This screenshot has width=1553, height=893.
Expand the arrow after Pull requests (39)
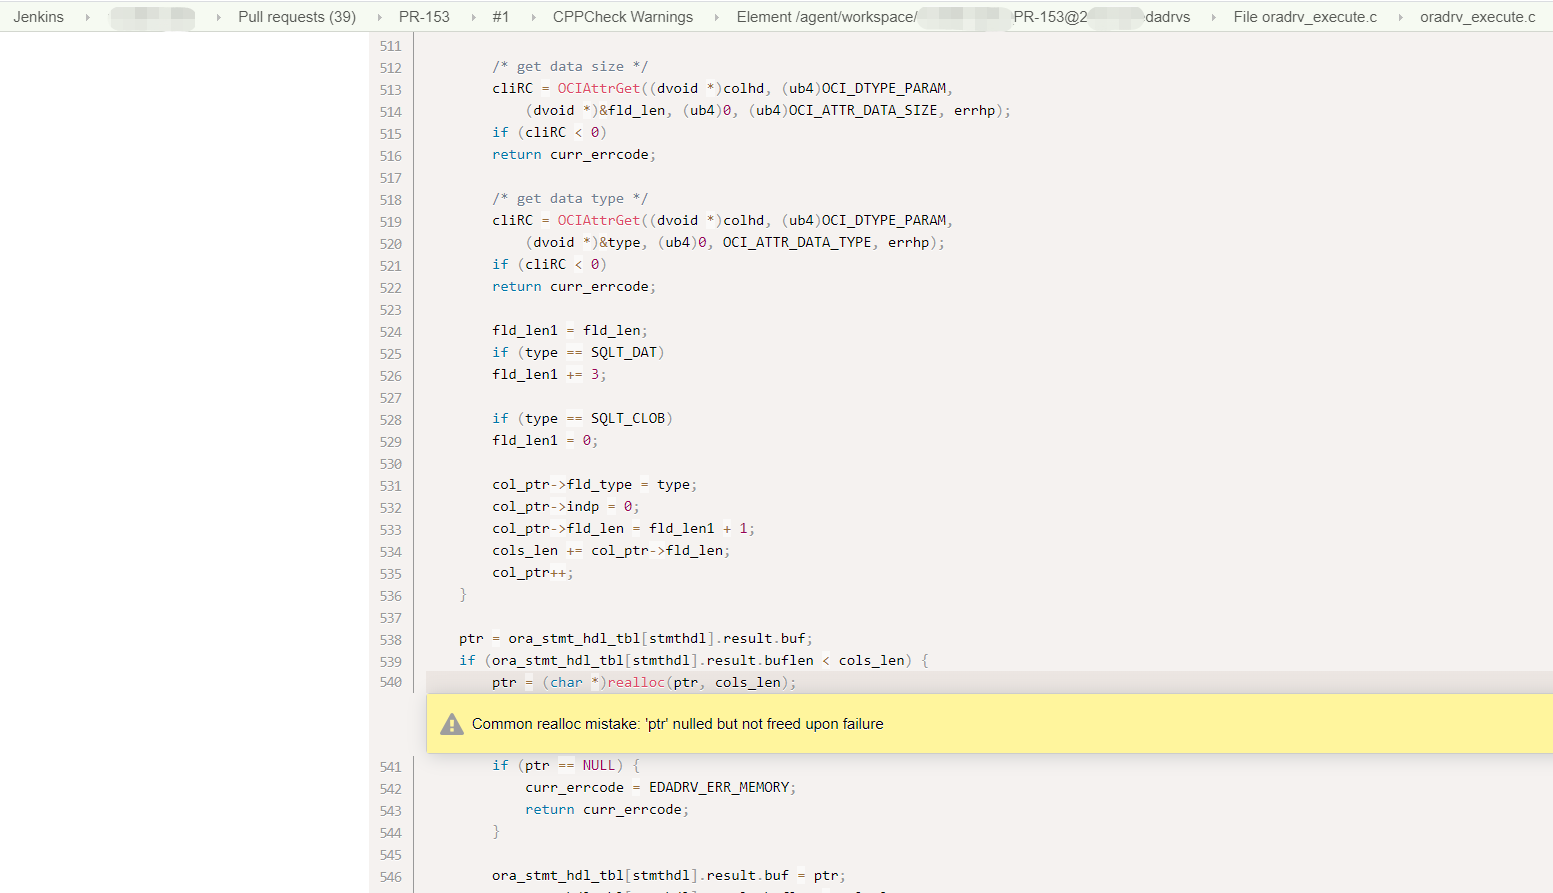378,17
